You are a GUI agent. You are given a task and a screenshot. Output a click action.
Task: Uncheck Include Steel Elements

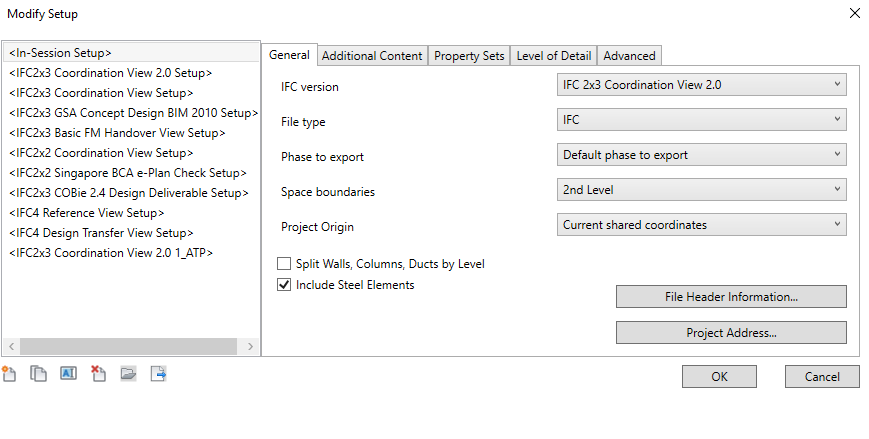284,285
